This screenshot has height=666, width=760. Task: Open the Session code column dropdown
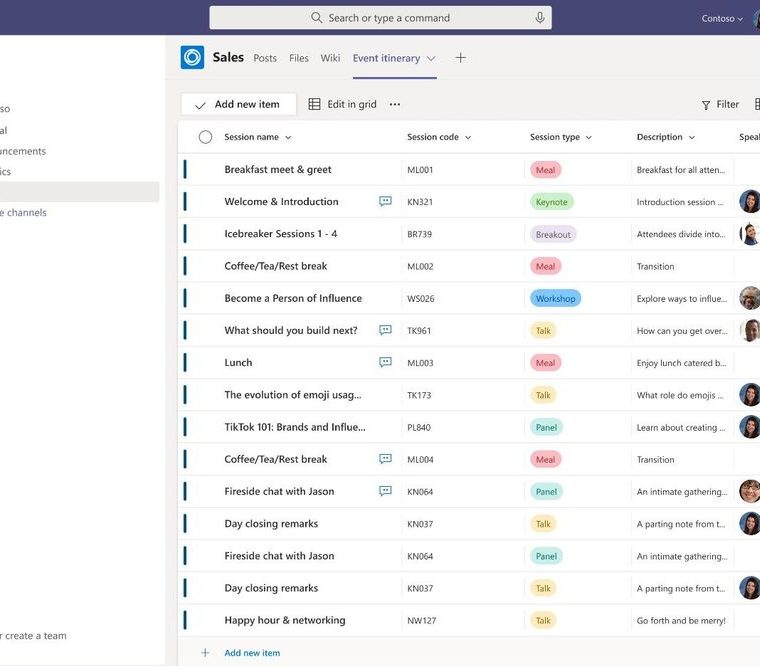point(468,138)
